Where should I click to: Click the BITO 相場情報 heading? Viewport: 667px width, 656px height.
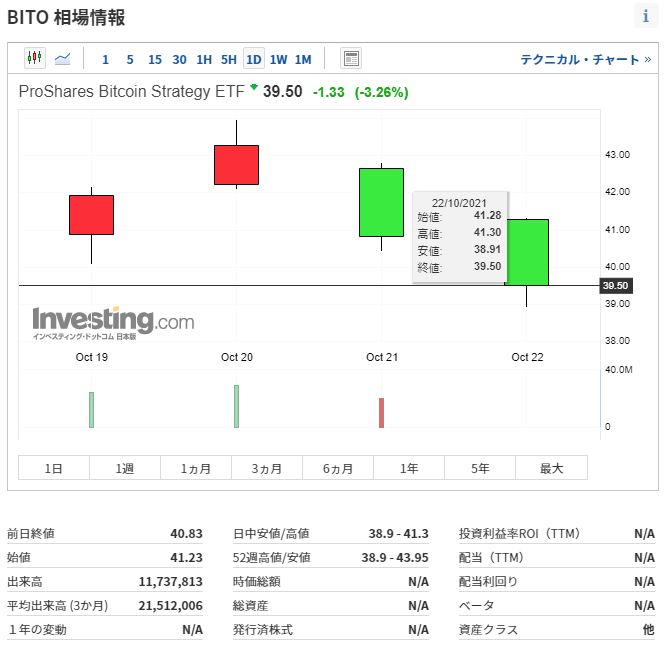point(66,17)
